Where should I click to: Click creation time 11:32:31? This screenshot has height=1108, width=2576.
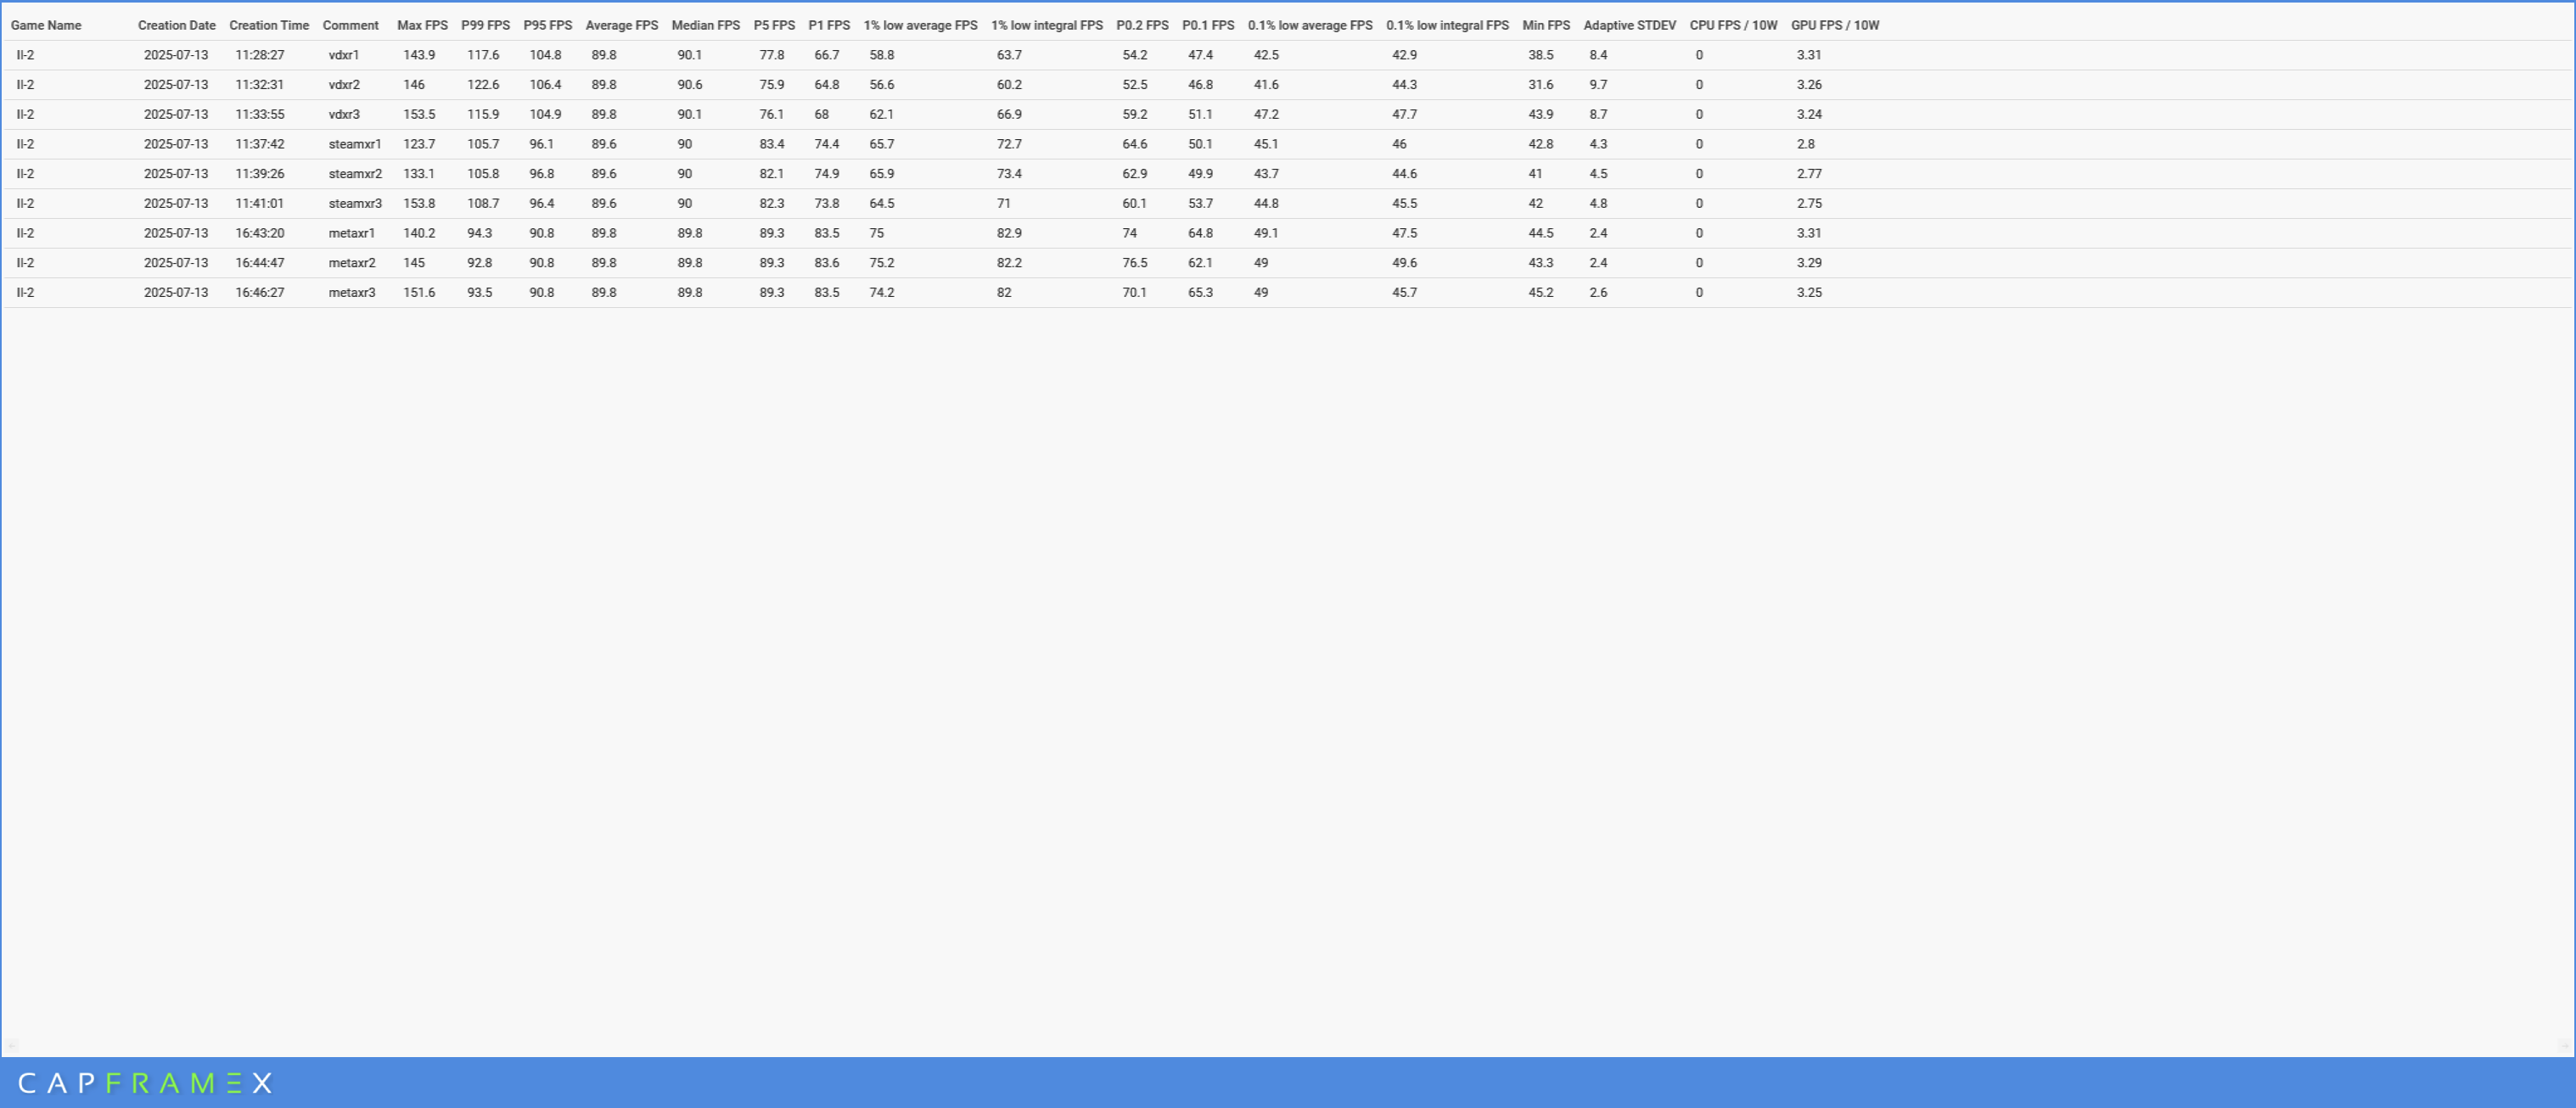click(x=260, y=85)
